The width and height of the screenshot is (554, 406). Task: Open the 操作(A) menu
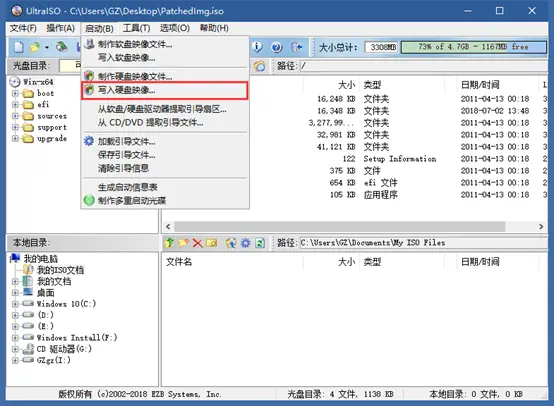tap(60, 28)
